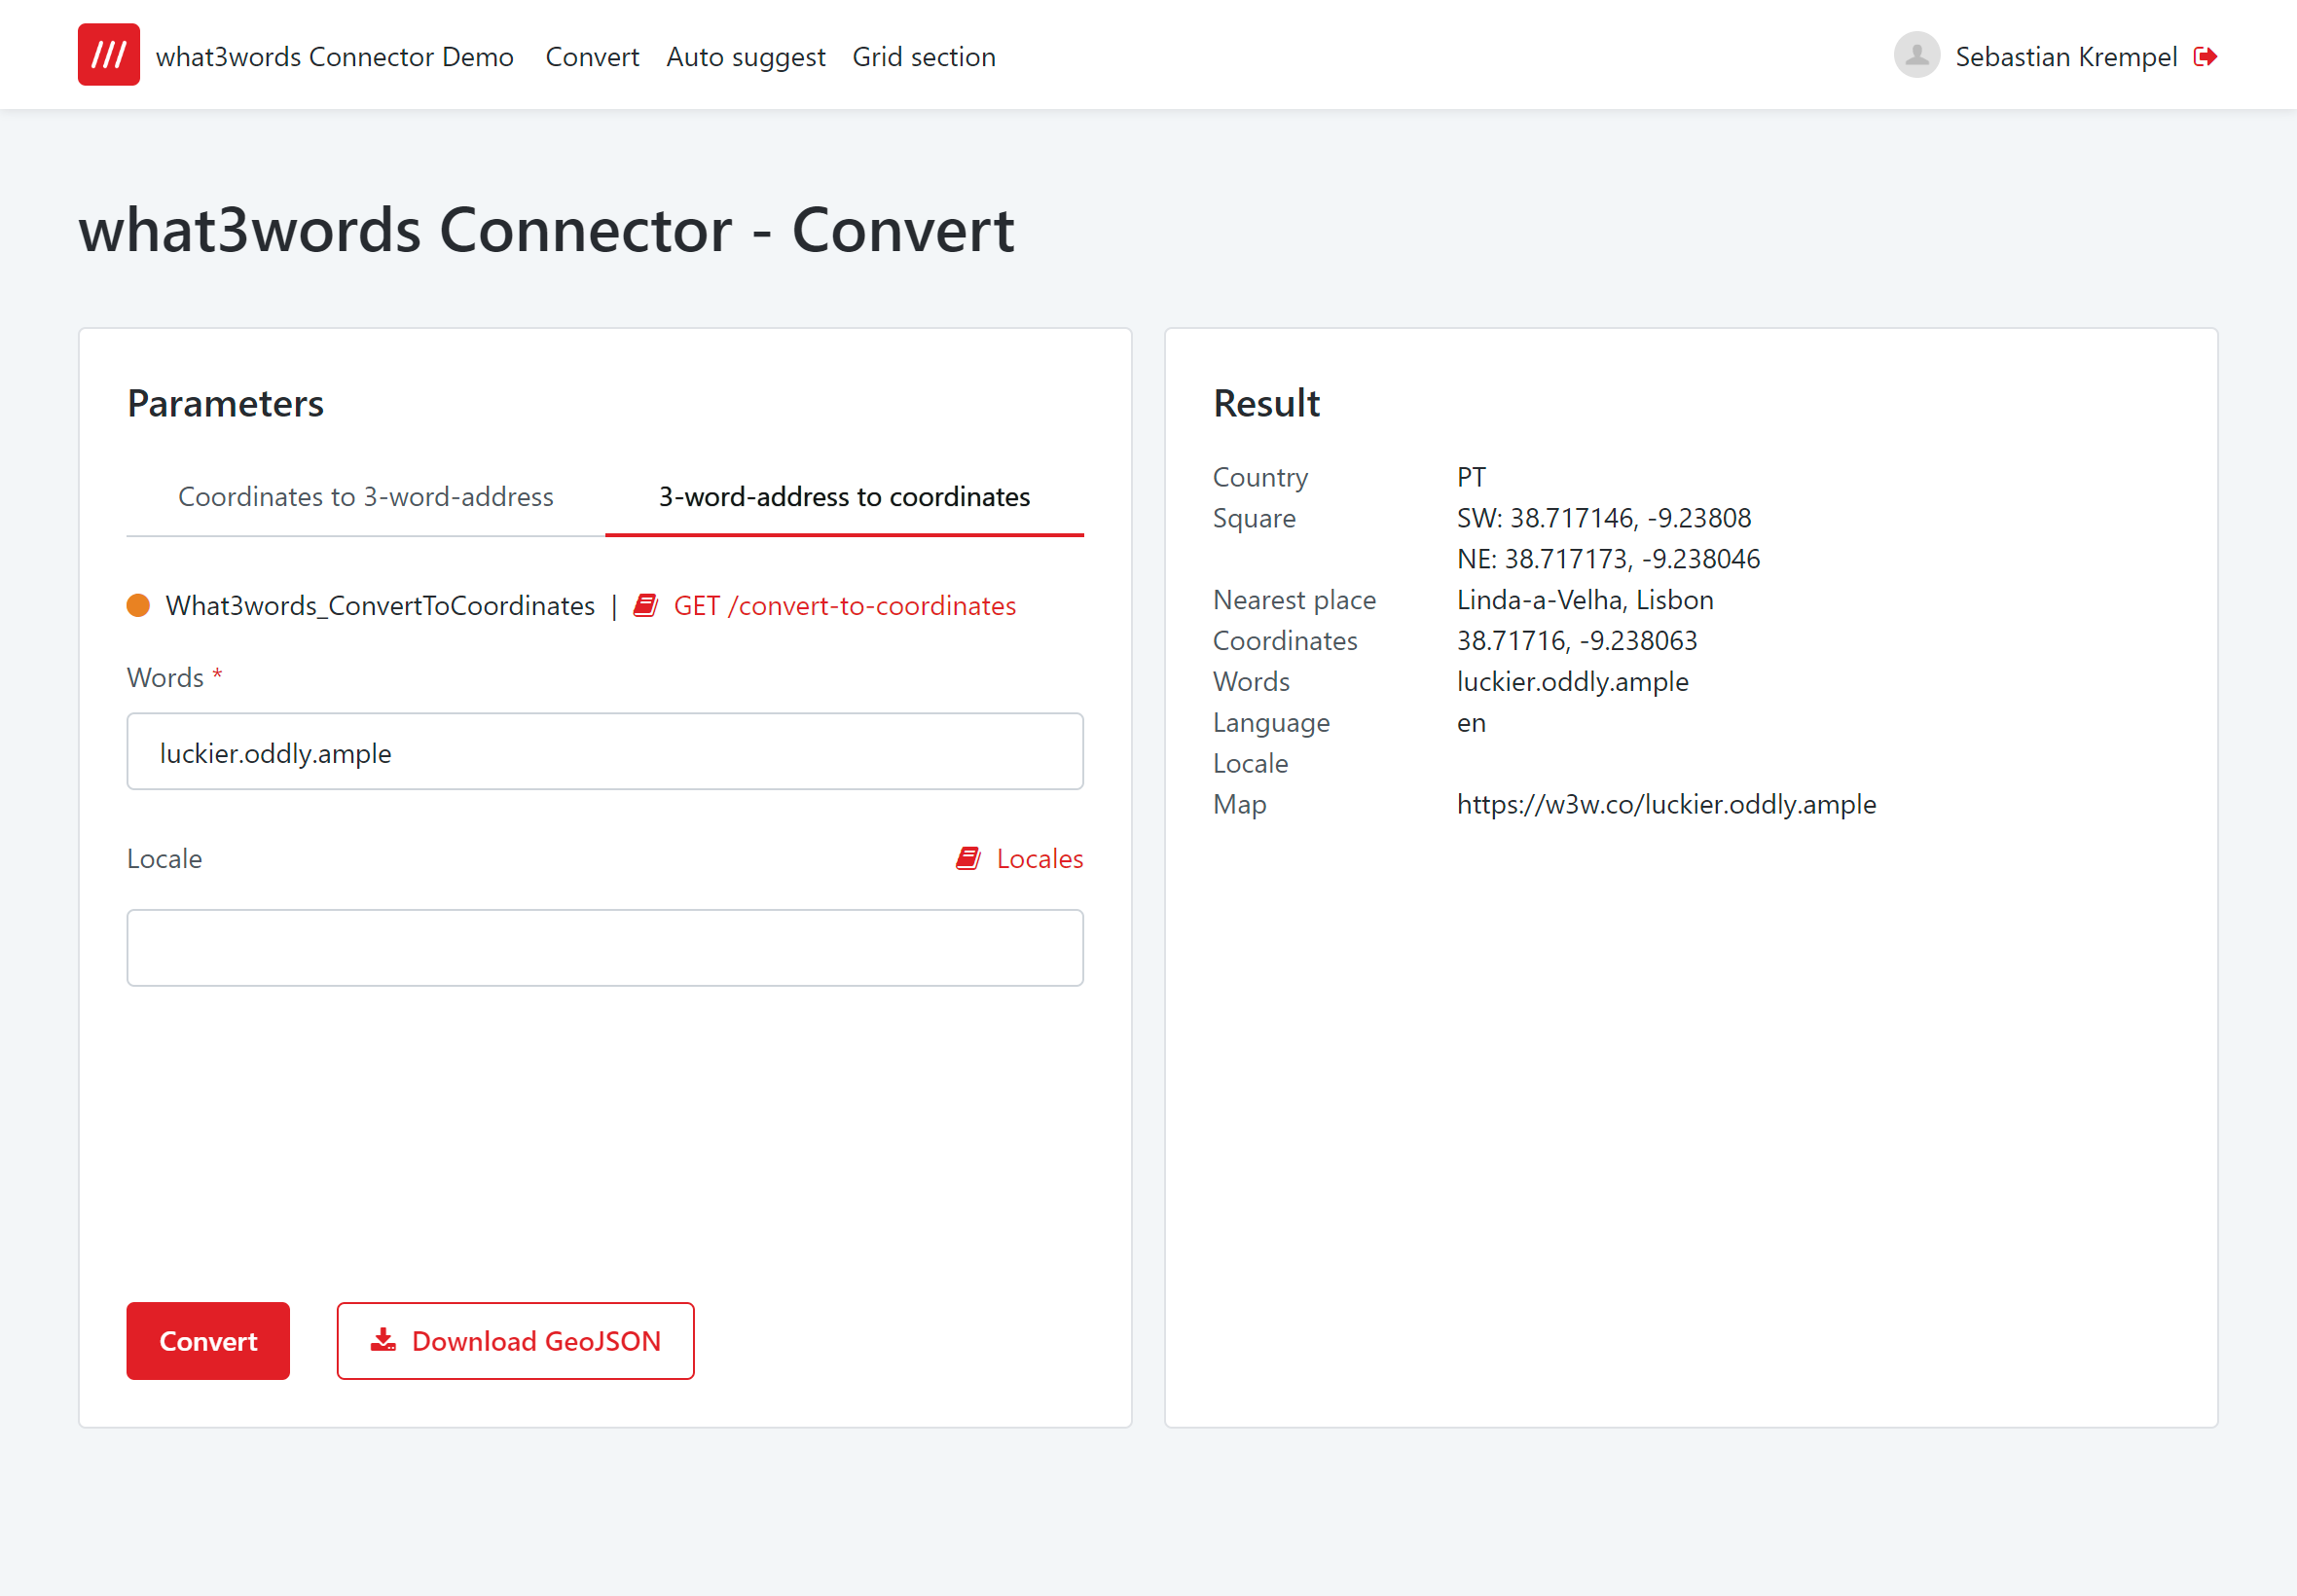Go to the Grid section page
This screenshot has height=1596, width=2297.
tap(923, 57)
